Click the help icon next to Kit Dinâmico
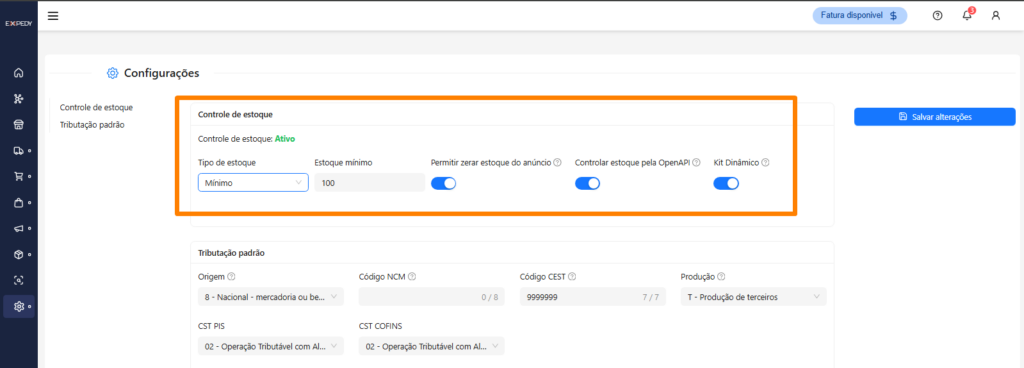This screenshot has height=368, width=1024. point(765,162)
